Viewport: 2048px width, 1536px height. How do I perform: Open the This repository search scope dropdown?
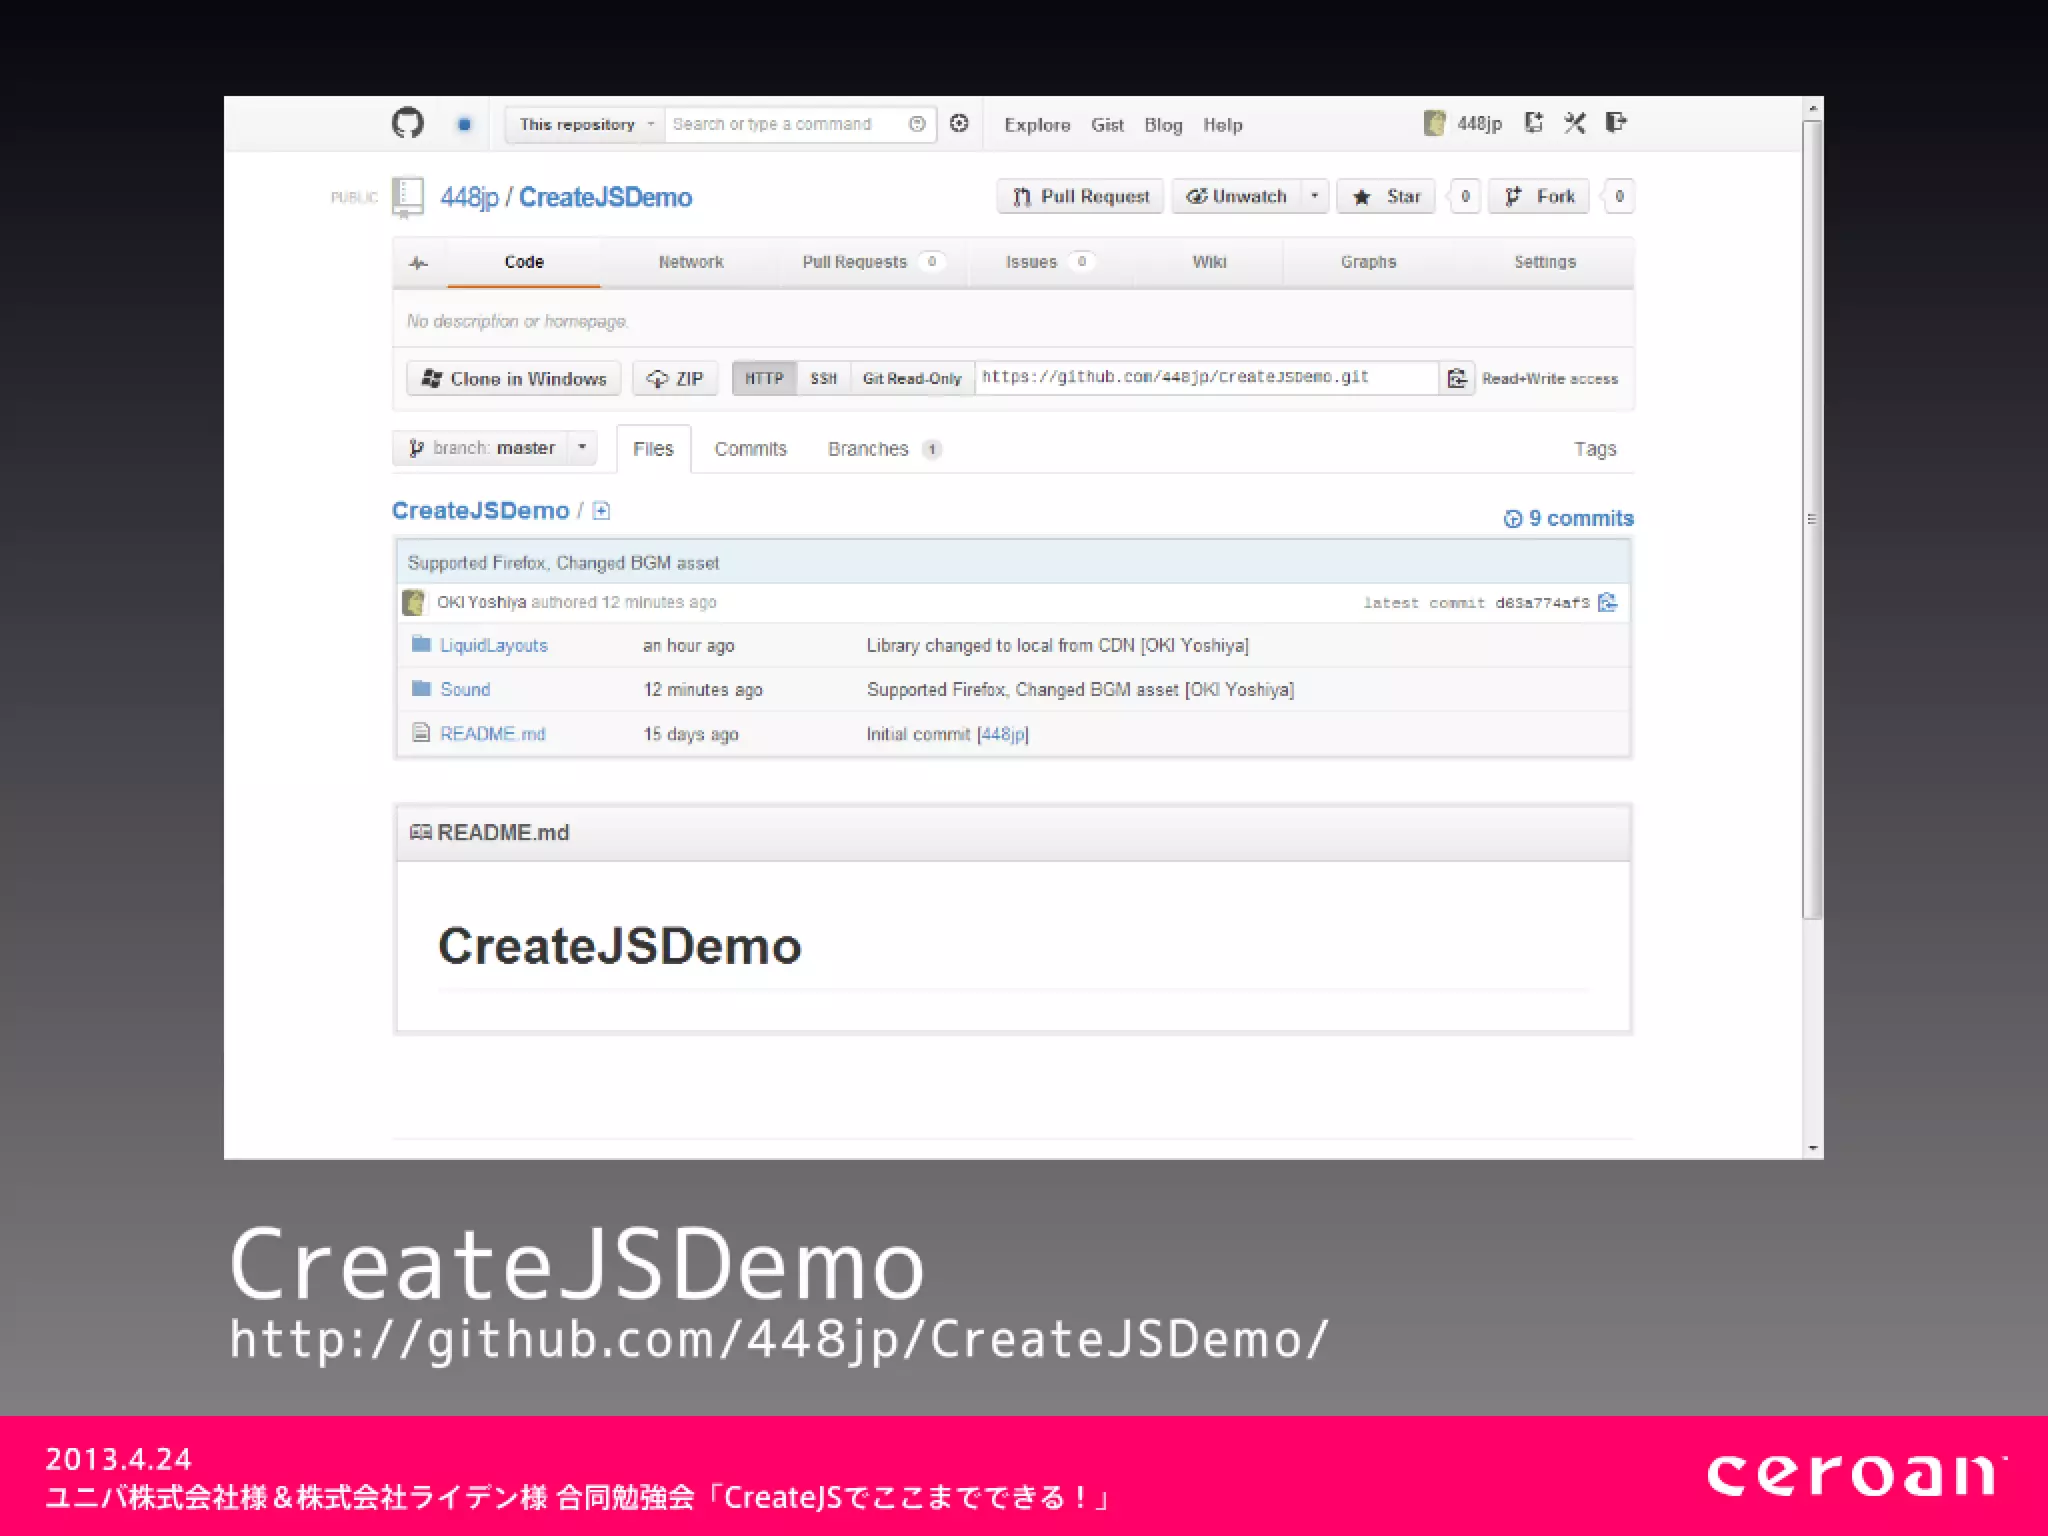(585, 124)
